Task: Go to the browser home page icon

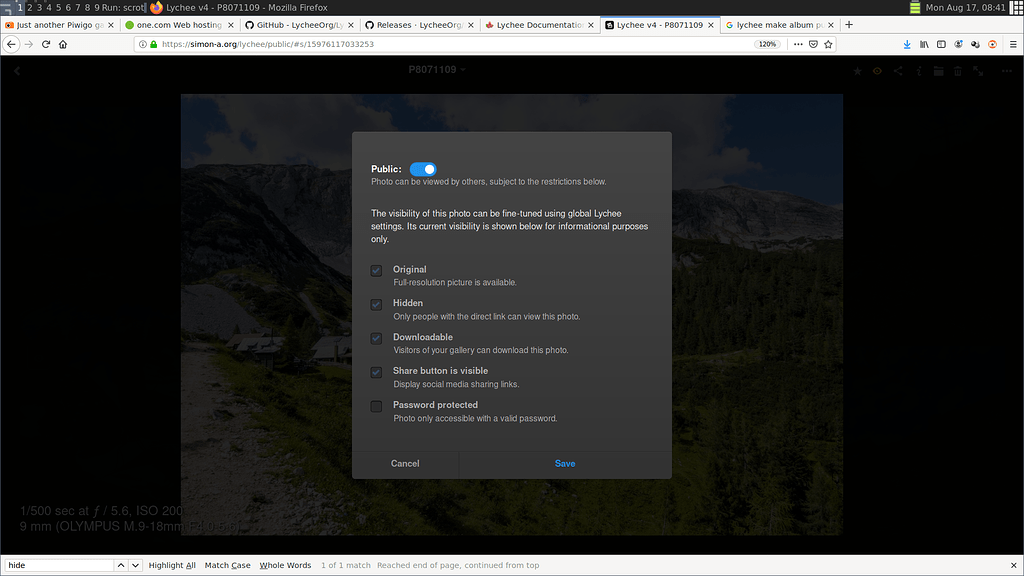Action: click(x=63, y=44)
